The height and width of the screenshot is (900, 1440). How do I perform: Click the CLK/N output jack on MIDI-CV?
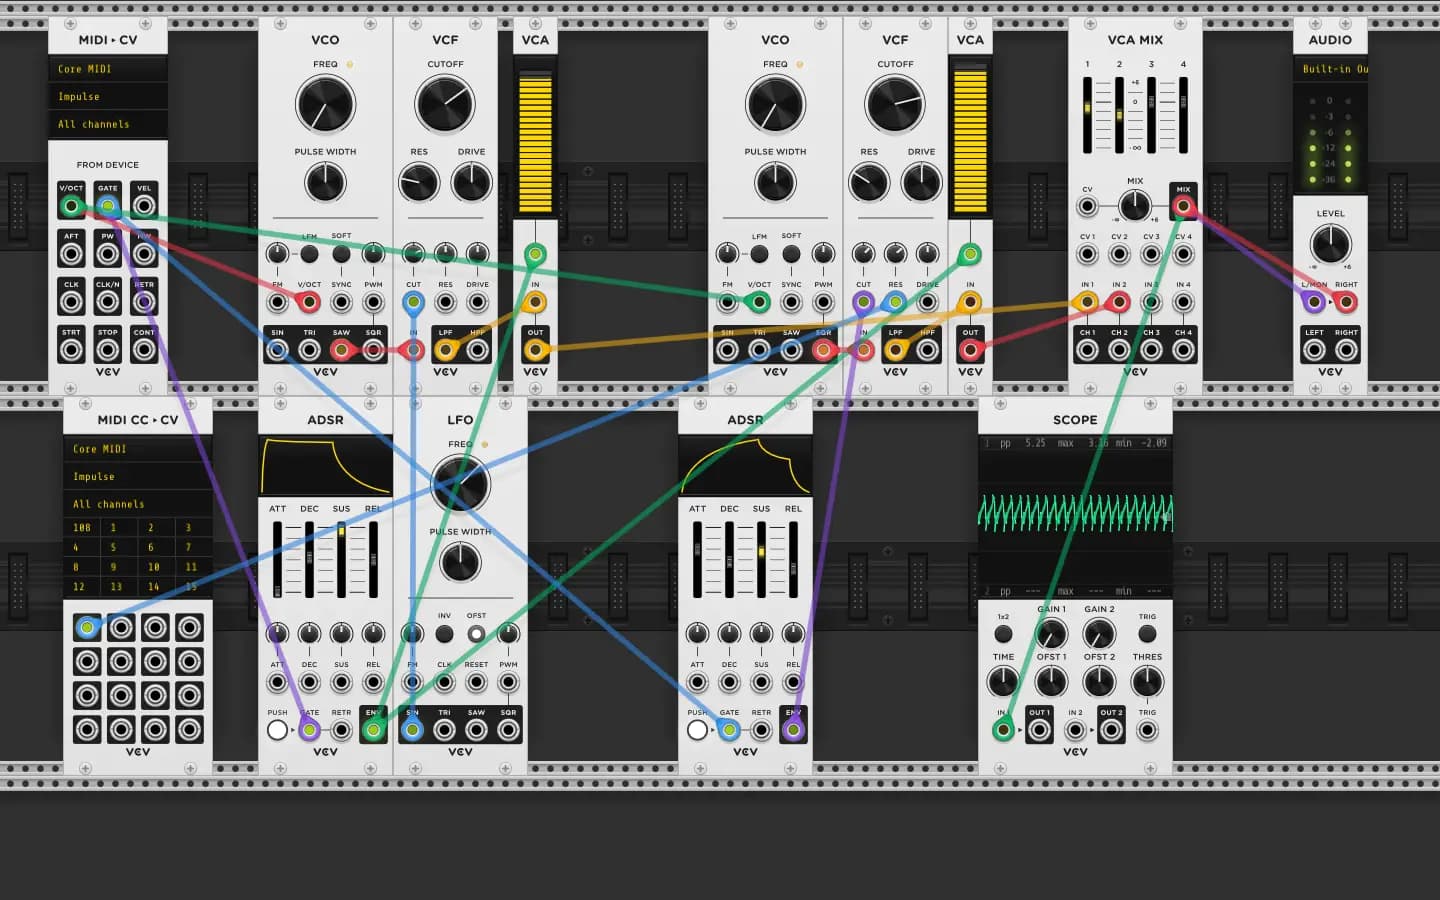(107, 302)
